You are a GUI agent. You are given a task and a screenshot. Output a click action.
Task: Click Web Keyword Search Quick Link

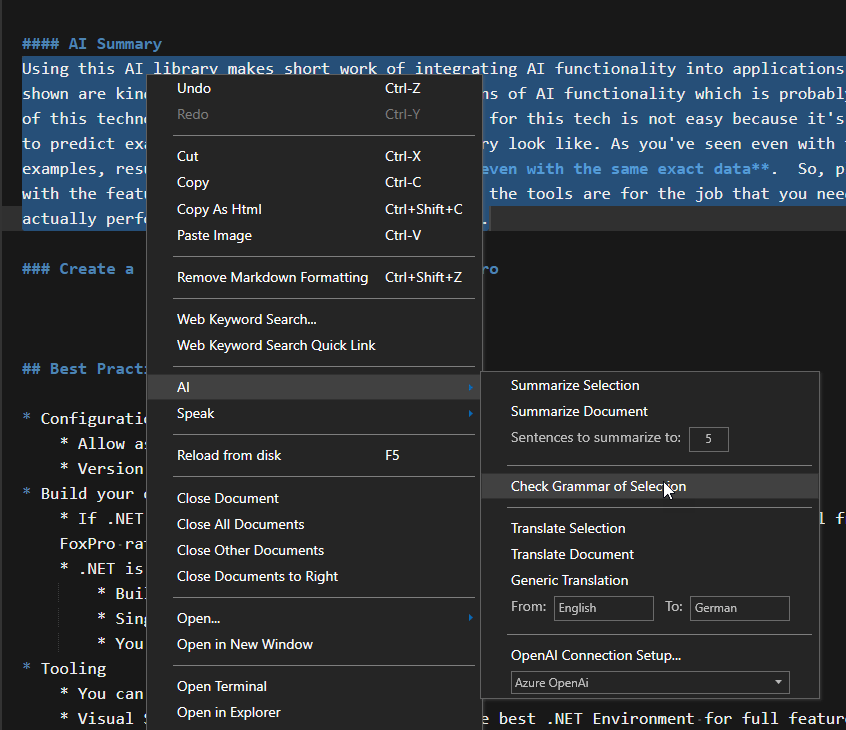pos(276,345)
